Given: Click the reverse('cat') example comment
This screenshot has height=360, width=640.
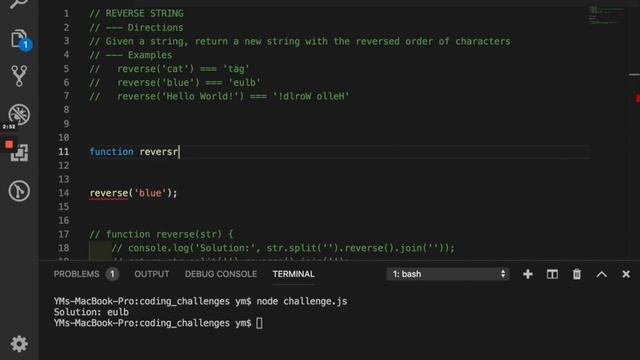Looking at the screenshot, I should click(169, 69).
